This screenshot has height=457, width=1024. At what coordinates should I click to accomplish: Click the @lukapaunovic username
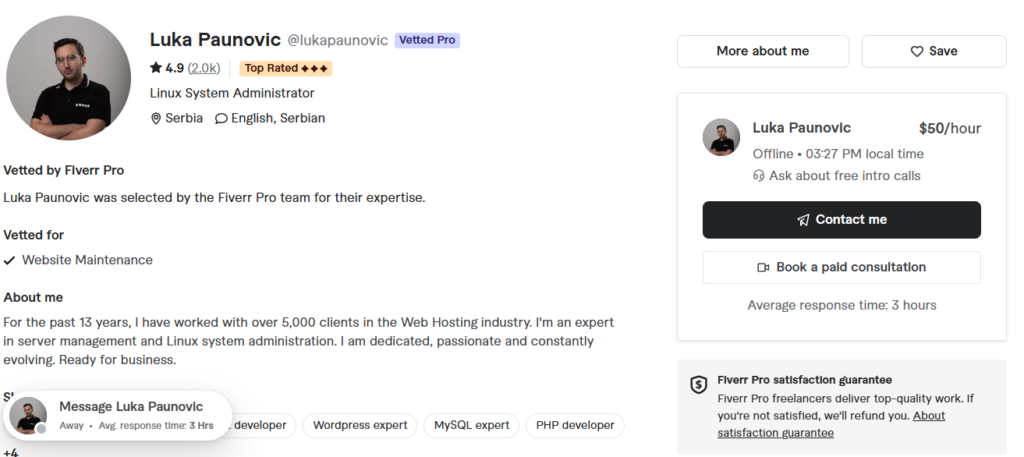pyautogui.click(x=338, y=40)
